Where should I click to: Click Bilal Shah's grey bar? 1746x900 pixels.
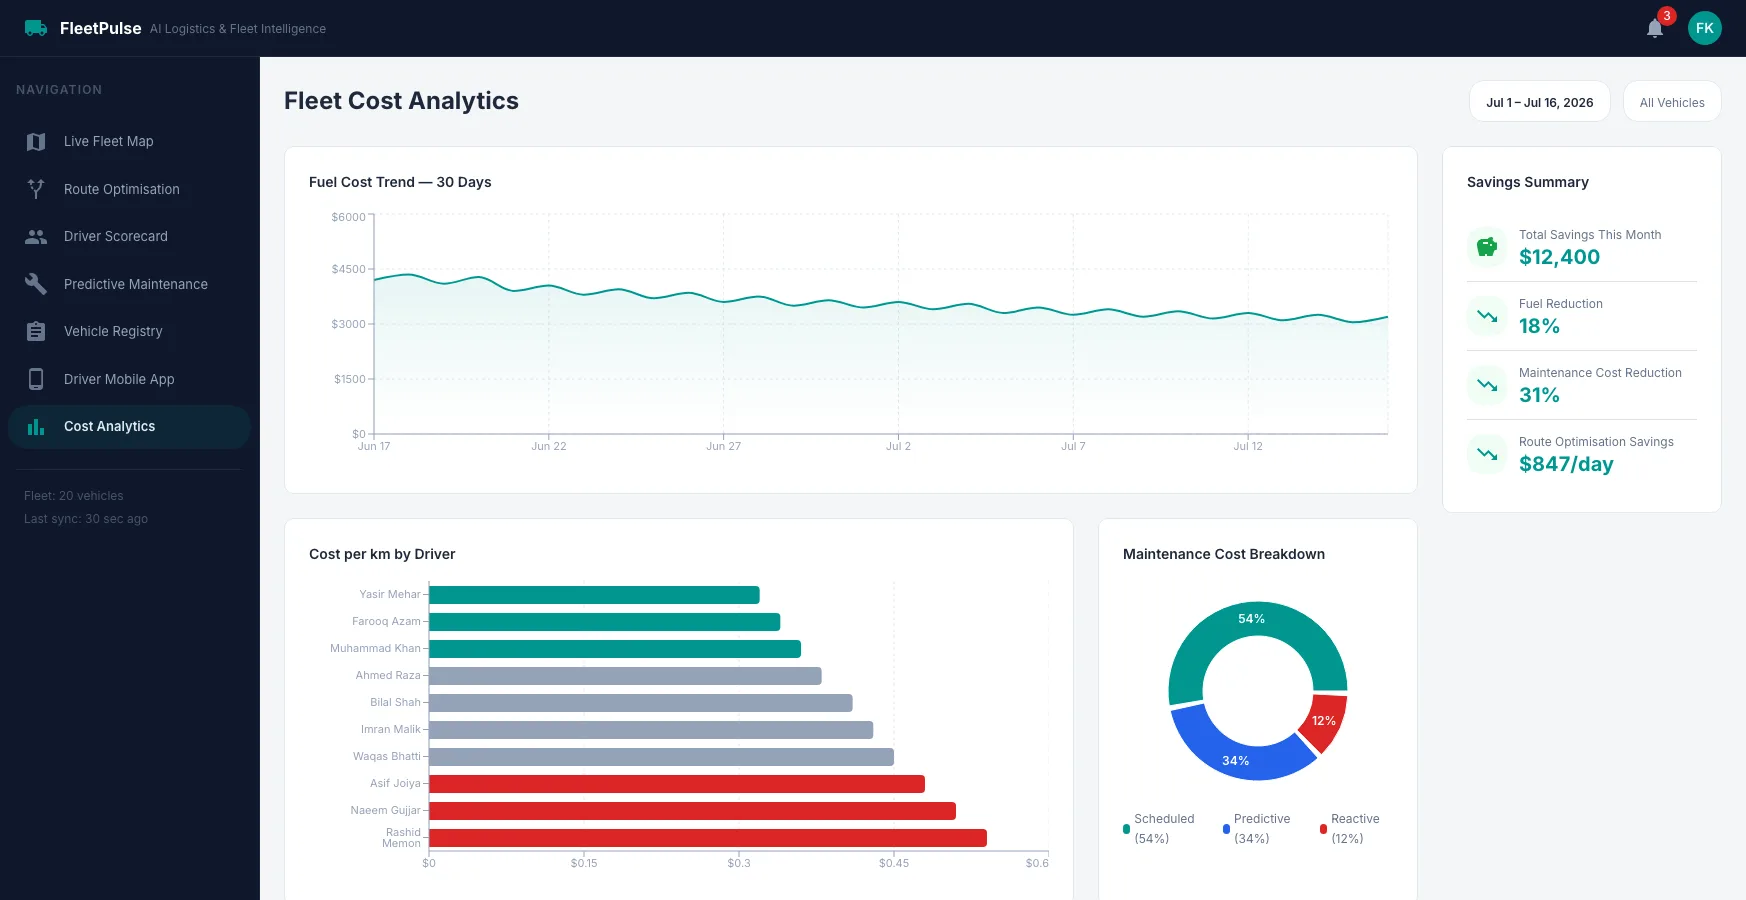pyautogui.click(x=641, y=703)
